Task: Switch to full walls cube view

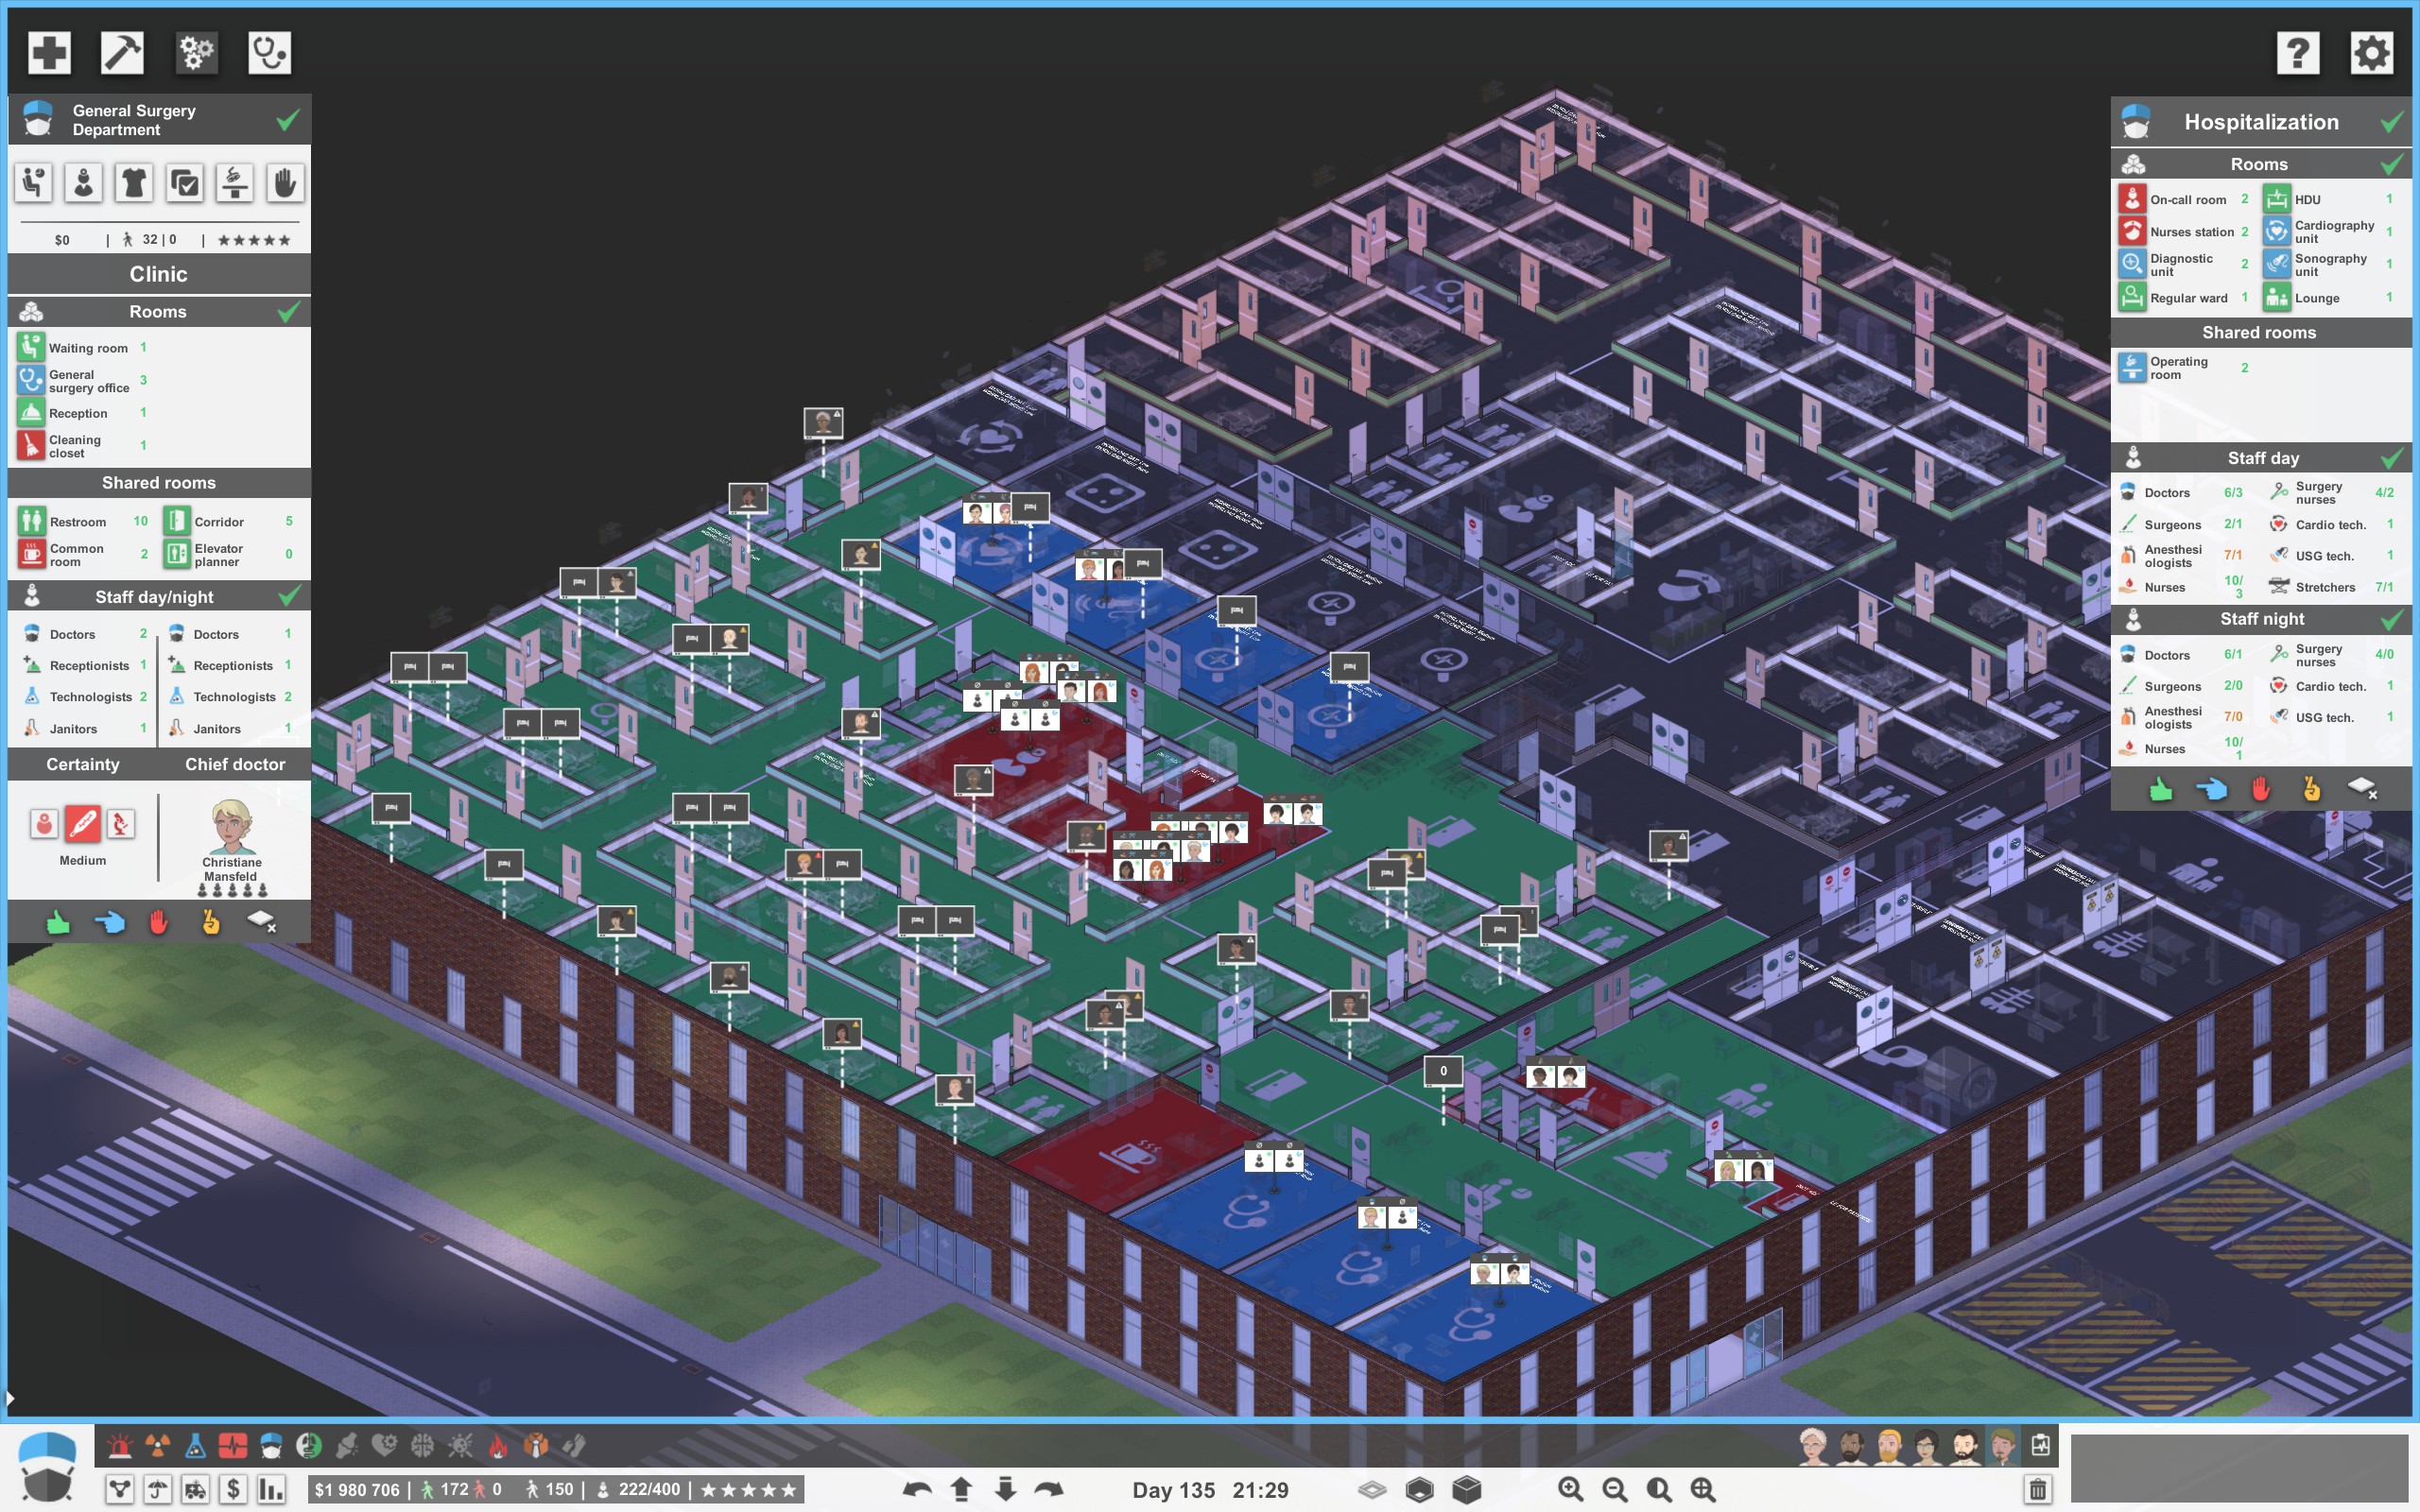Action: coord(1466,1489)
